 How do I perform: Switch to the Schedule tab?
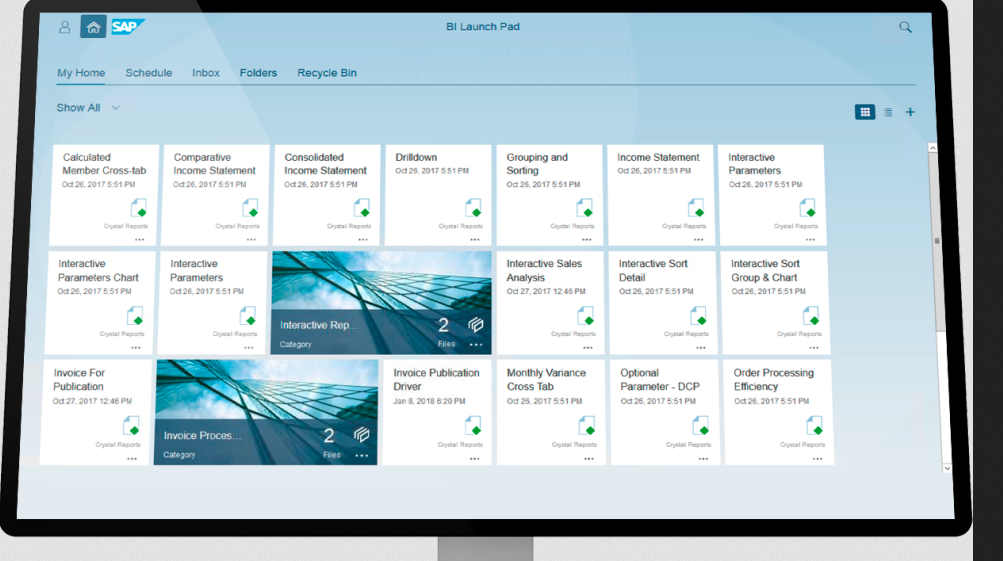coord(148,73)
